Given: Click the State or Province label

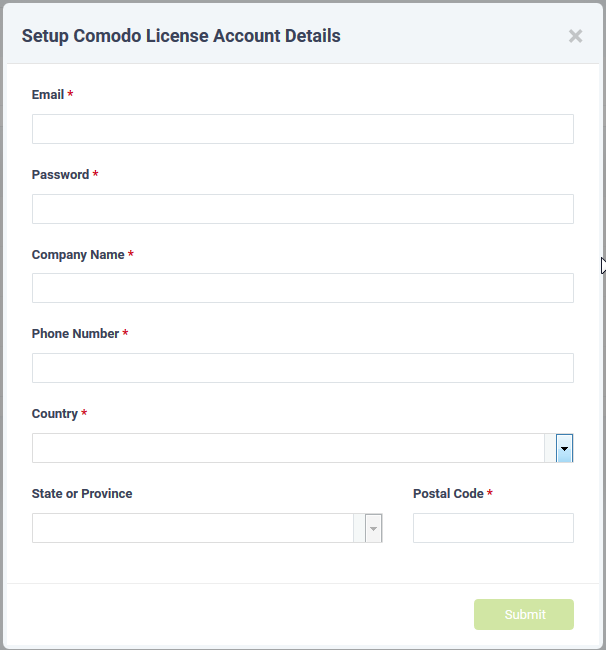Looking at the screenshot, I should [82, 494].
